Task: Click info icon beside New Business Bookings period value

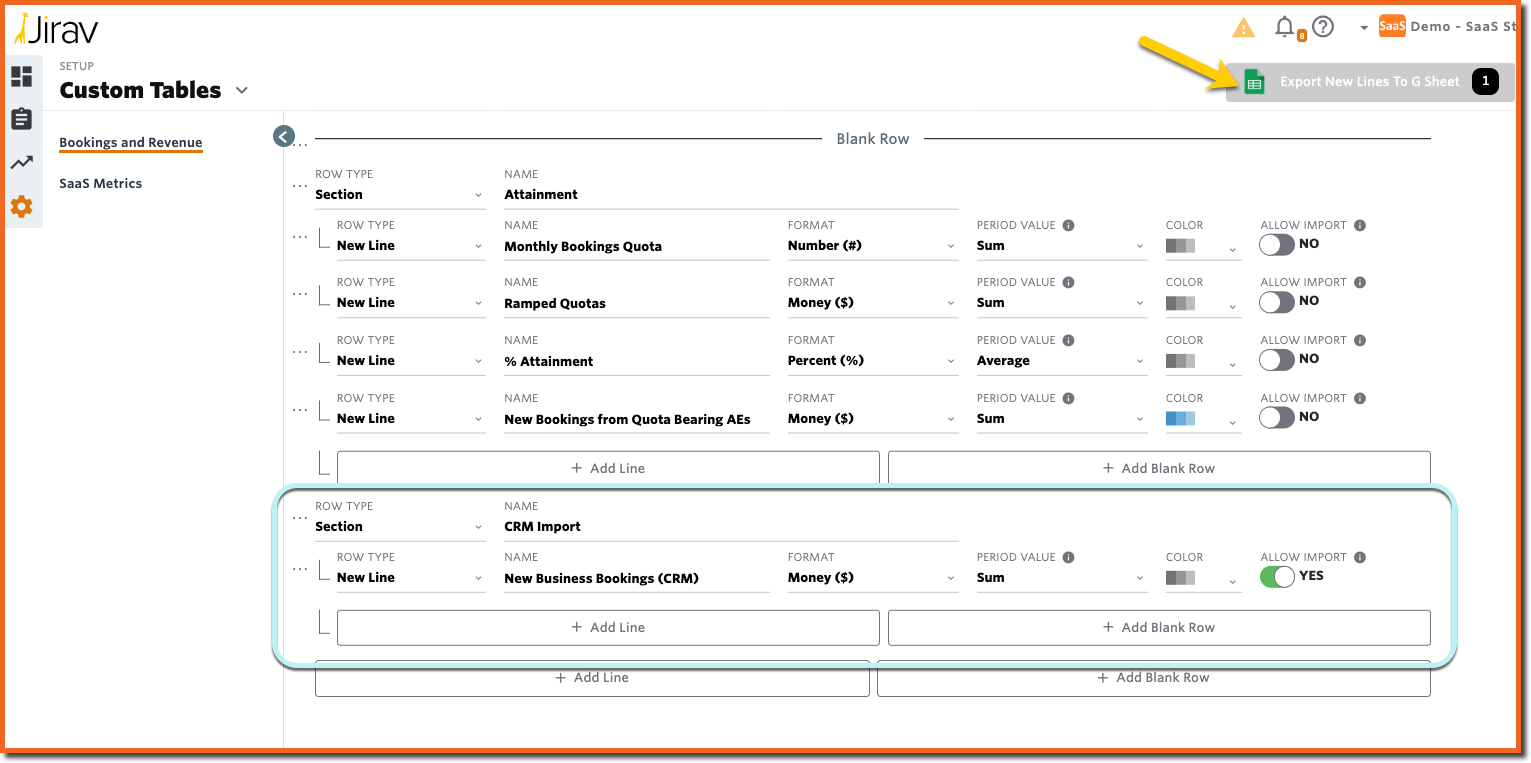Action: (x=1068, y=558)
